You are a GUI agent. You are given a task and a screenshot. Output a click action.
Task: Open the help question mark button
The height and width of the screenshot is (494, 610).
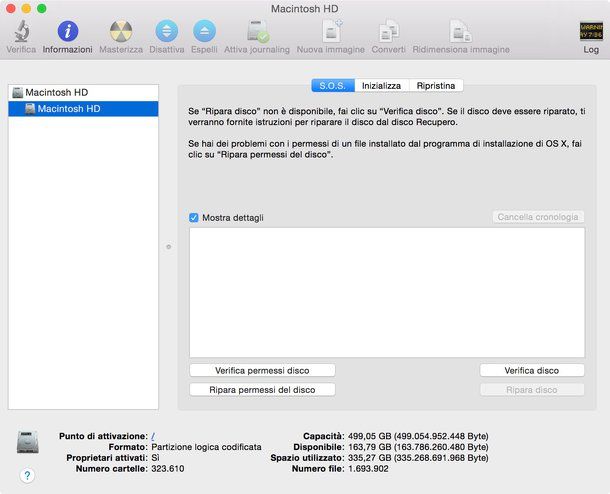pos(27,475)
